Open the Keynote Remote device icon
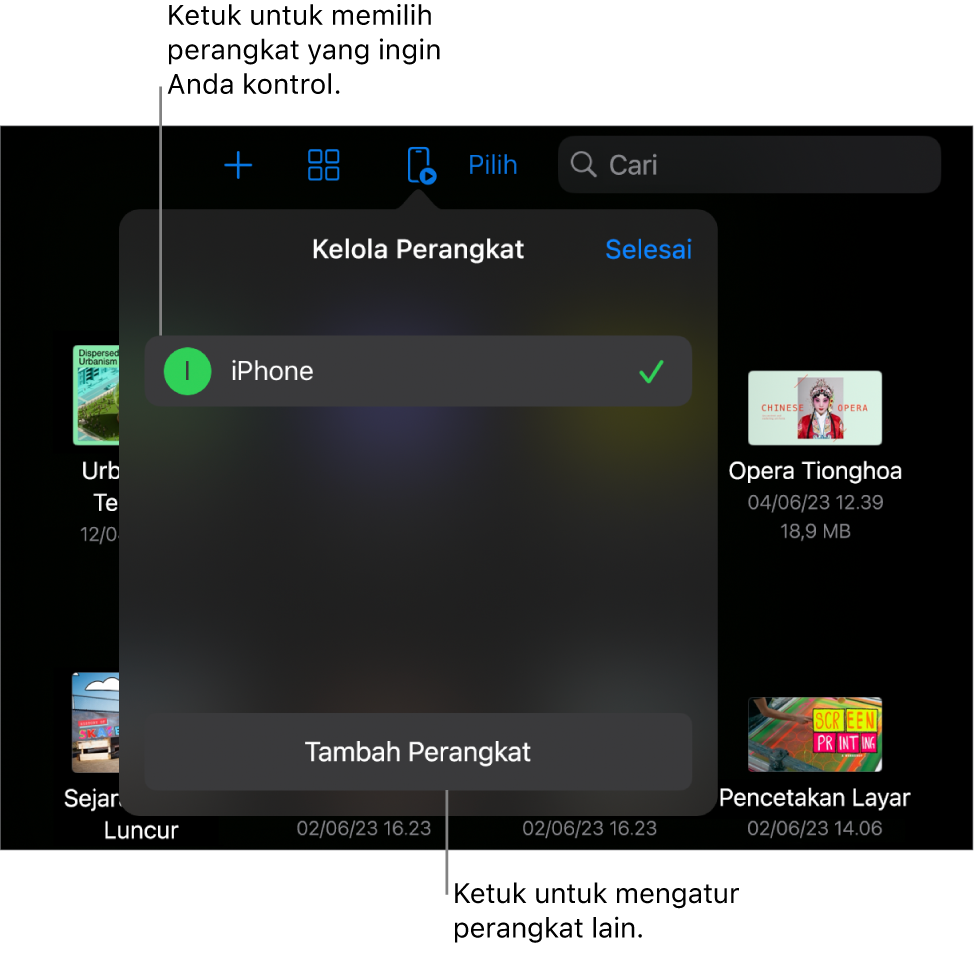This screenshot has width=974, height=955. 421,165
